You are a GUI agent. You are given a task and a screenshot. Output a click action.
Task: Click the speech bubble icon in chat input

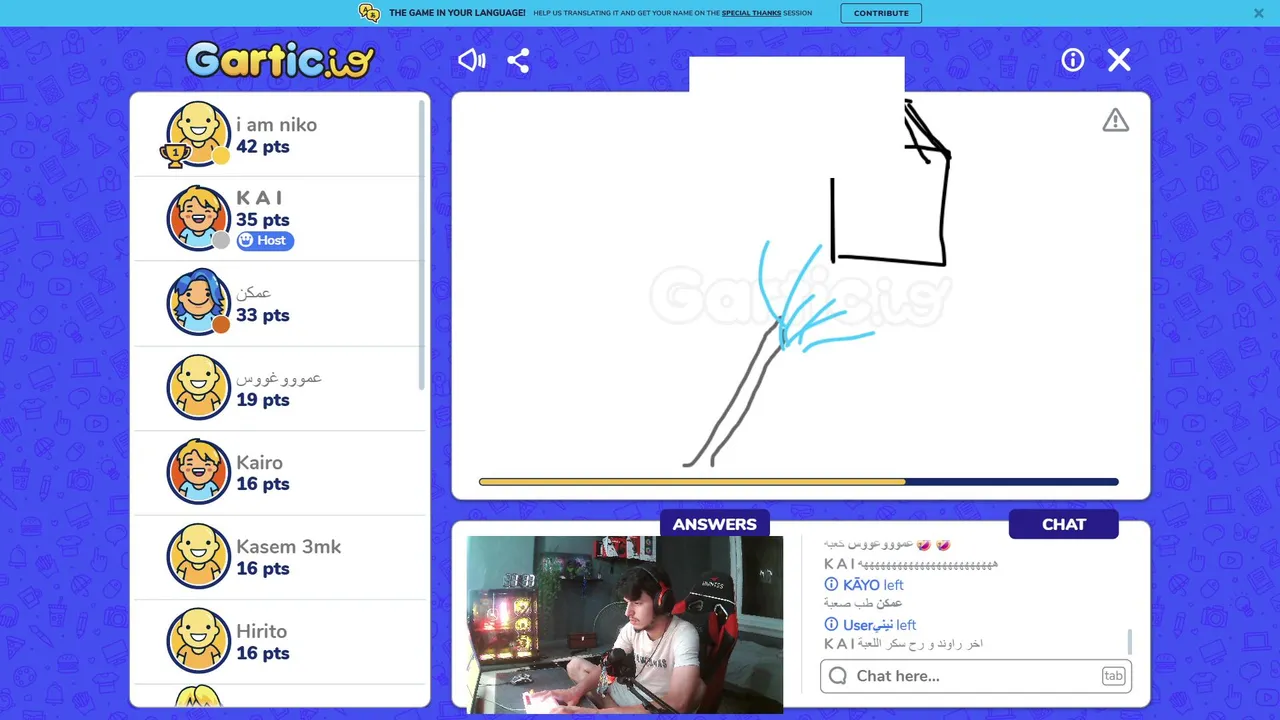pos(838,676)
